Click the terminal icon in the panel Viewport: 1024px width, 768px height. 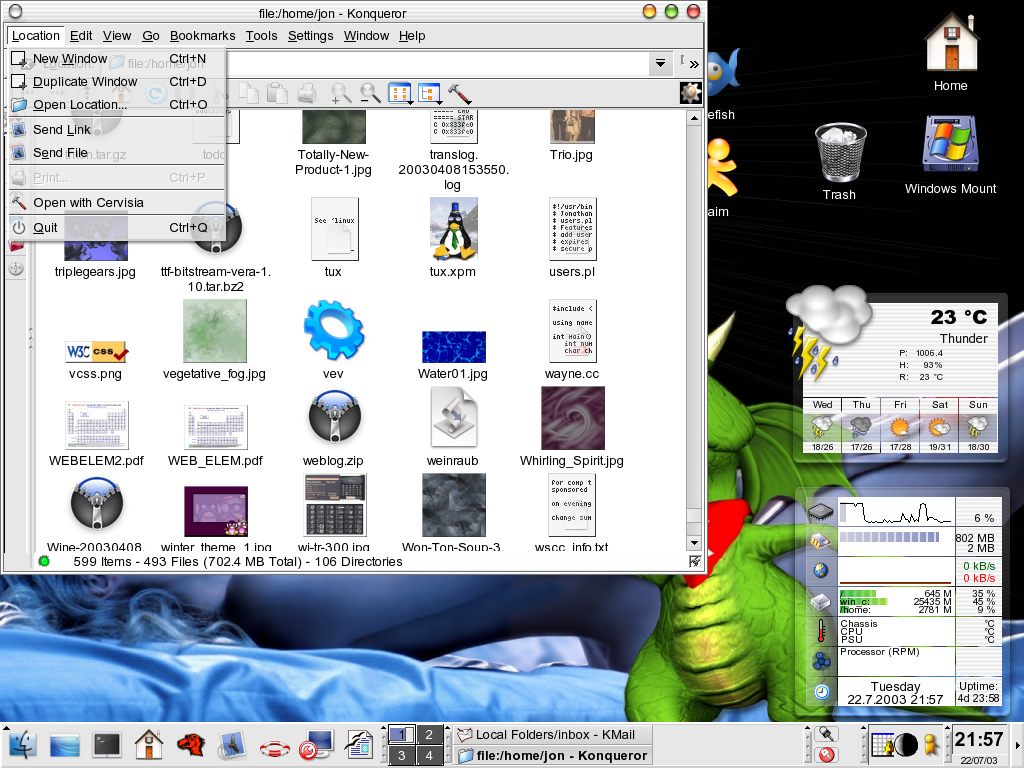(106, 744)
